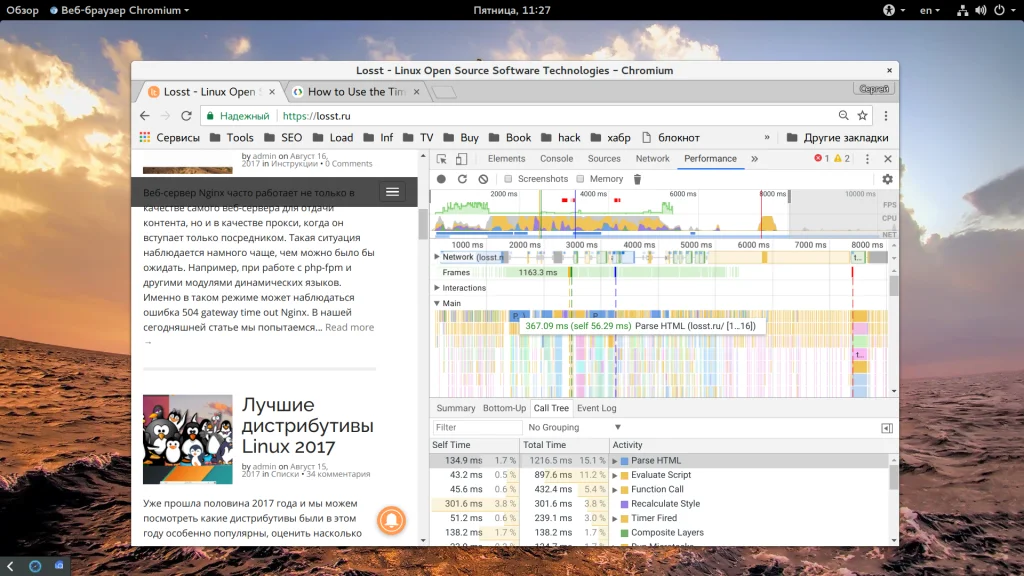Activate the inspect element picker
Screen dimensions: 1024x576
pyautogui.click(x=442, y=159)
